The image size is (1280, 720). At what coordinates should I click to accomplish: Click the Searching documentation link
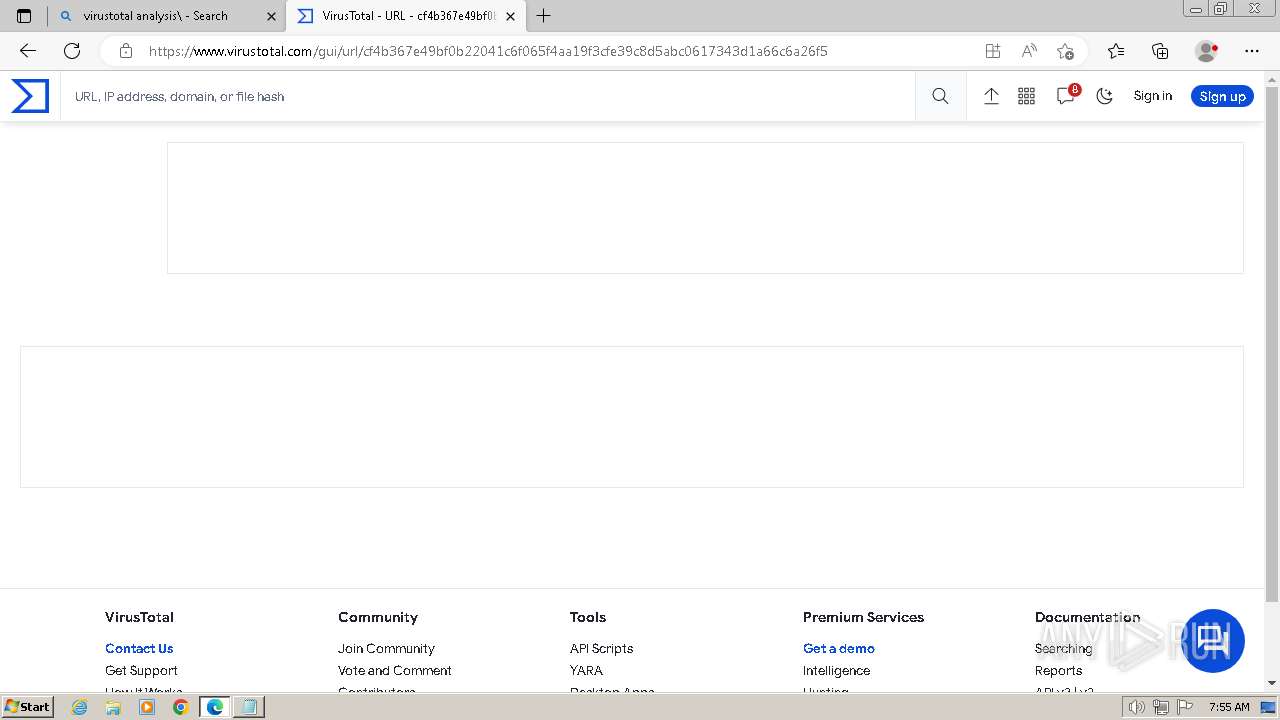tap(1063, 648)
